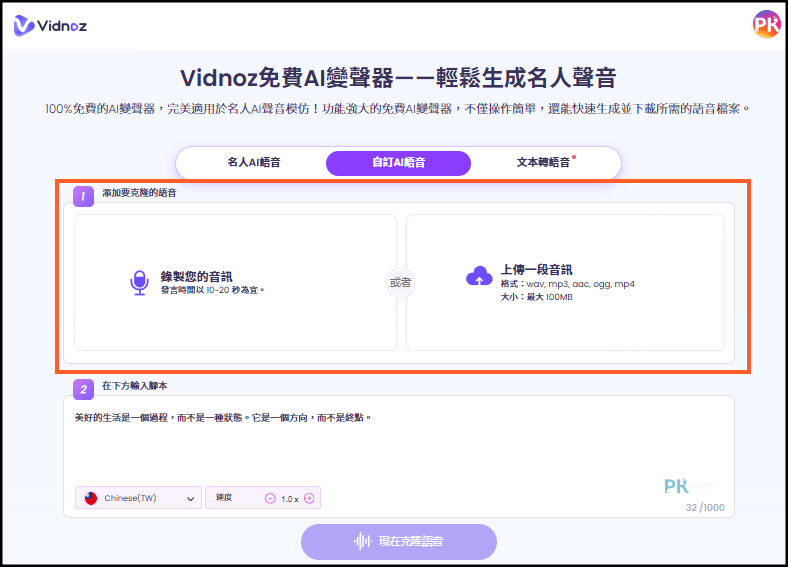Click the 在下方輸入腳本 step label

tap(135, 386)
